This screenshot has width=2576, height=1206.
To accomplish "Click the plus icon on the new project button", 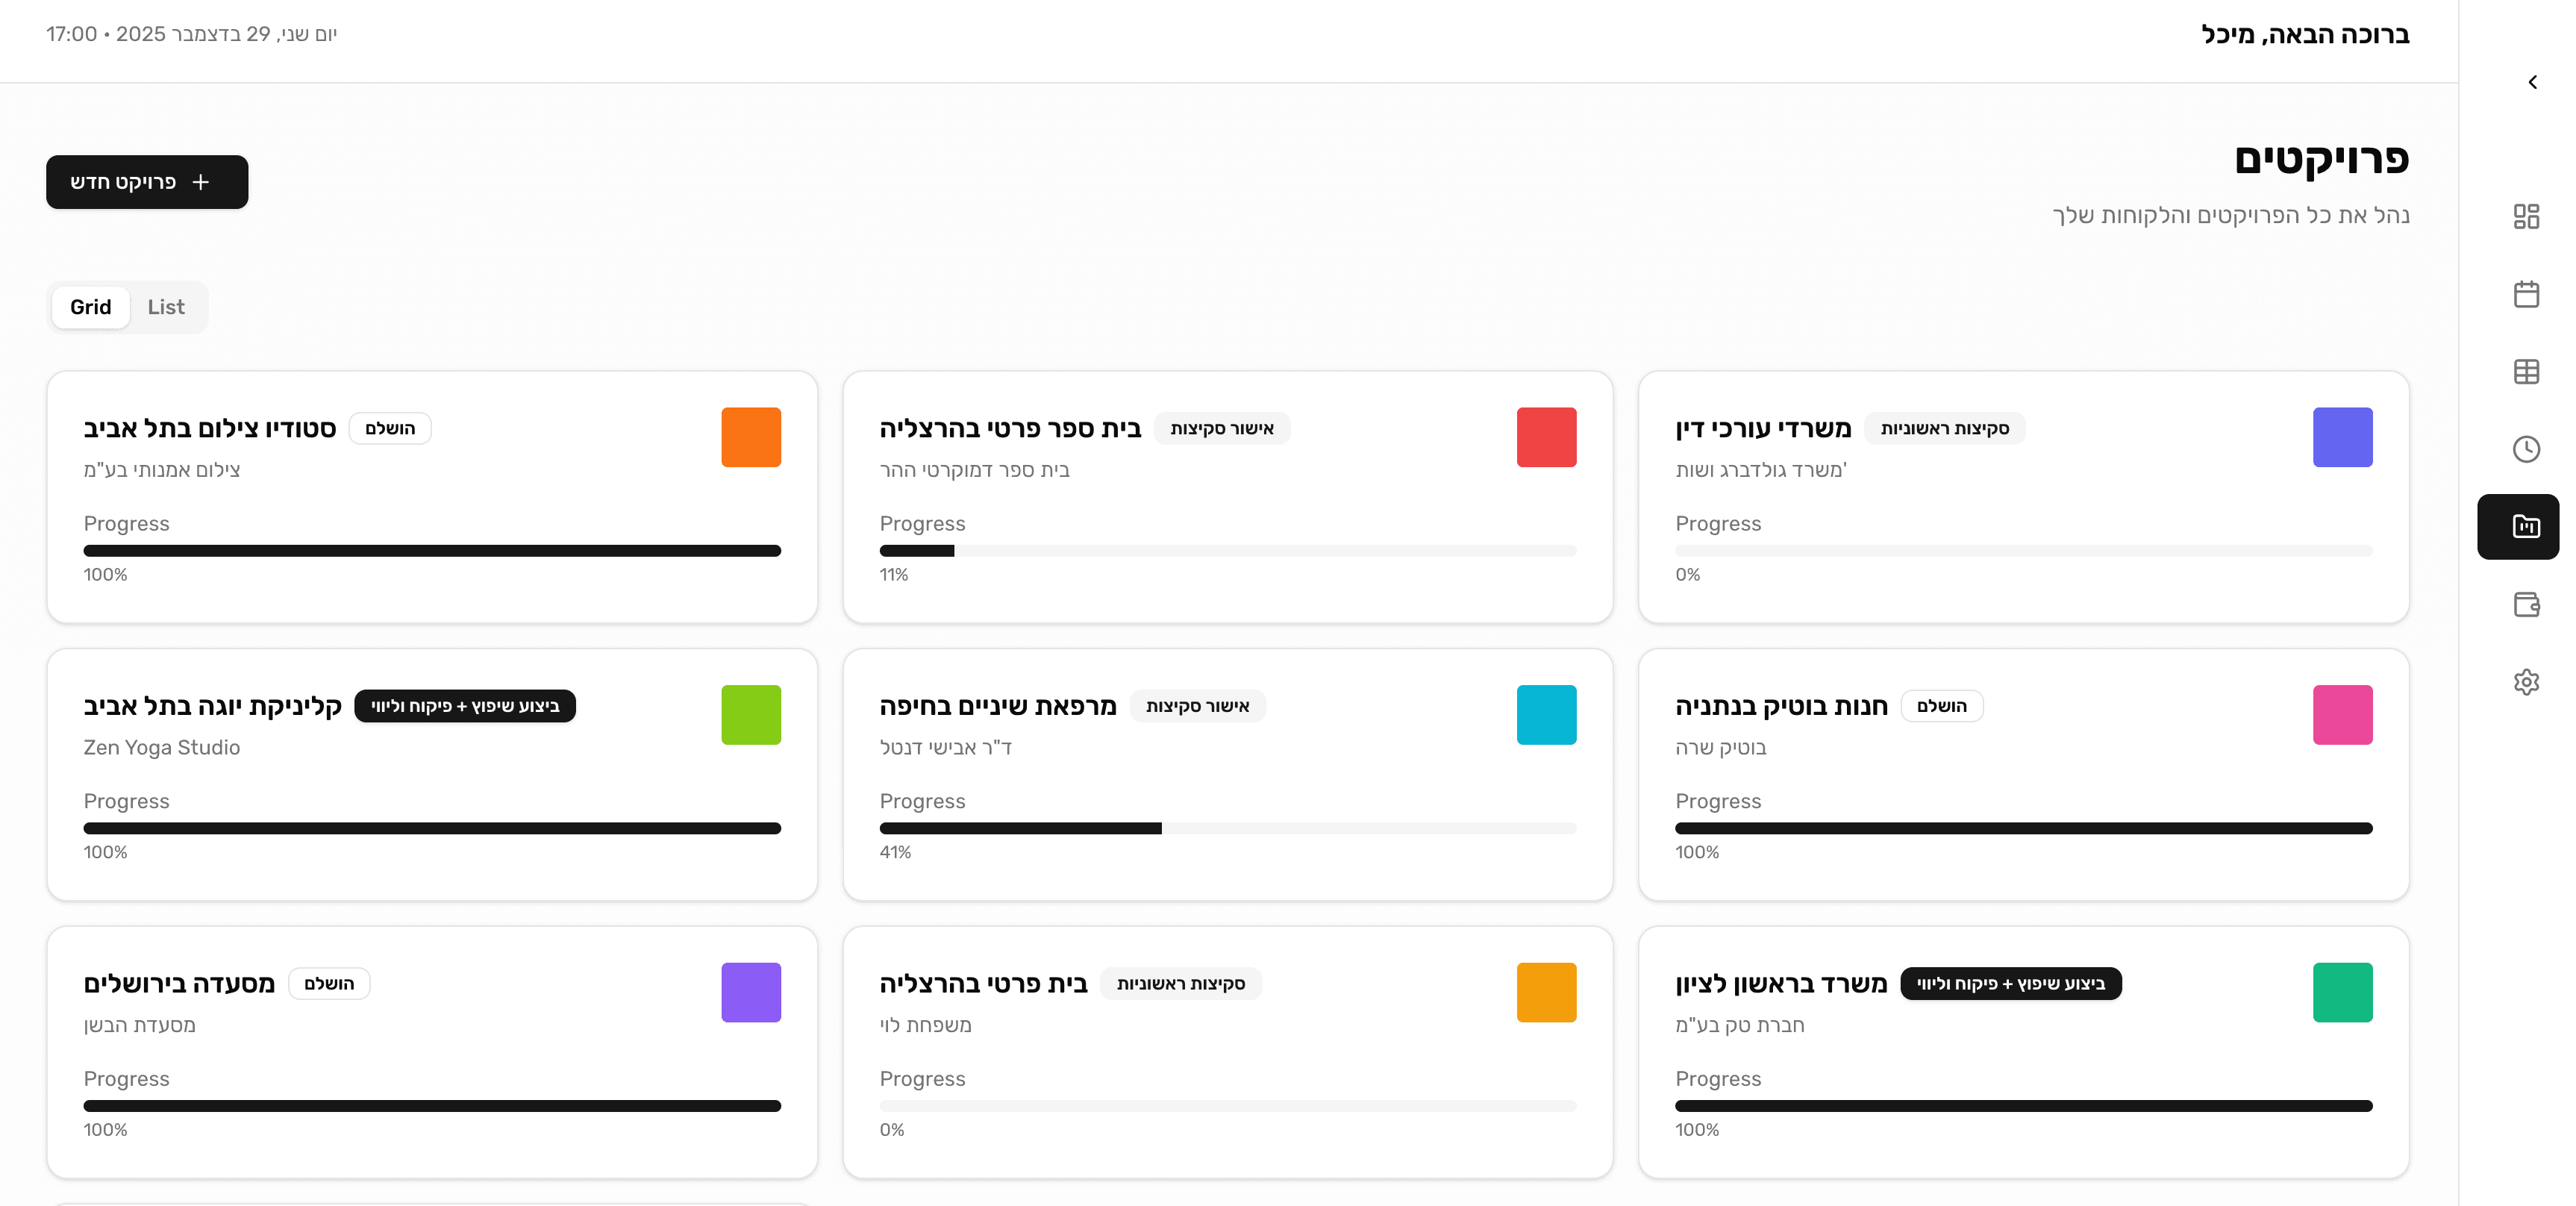I will click(202, 182).
